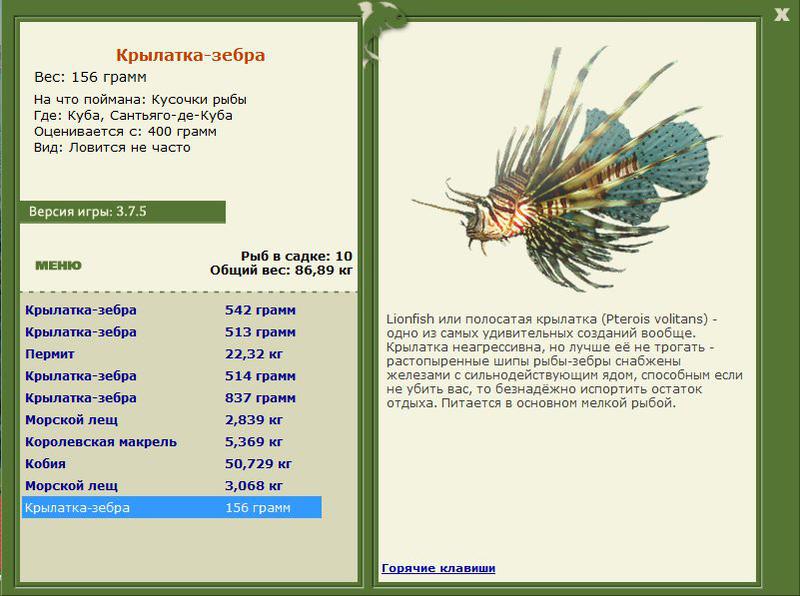This screenshot has height=596, width=800.
Task: Select Крылатка-зебра weighing 514 грамм
Action: coord(171,376)
